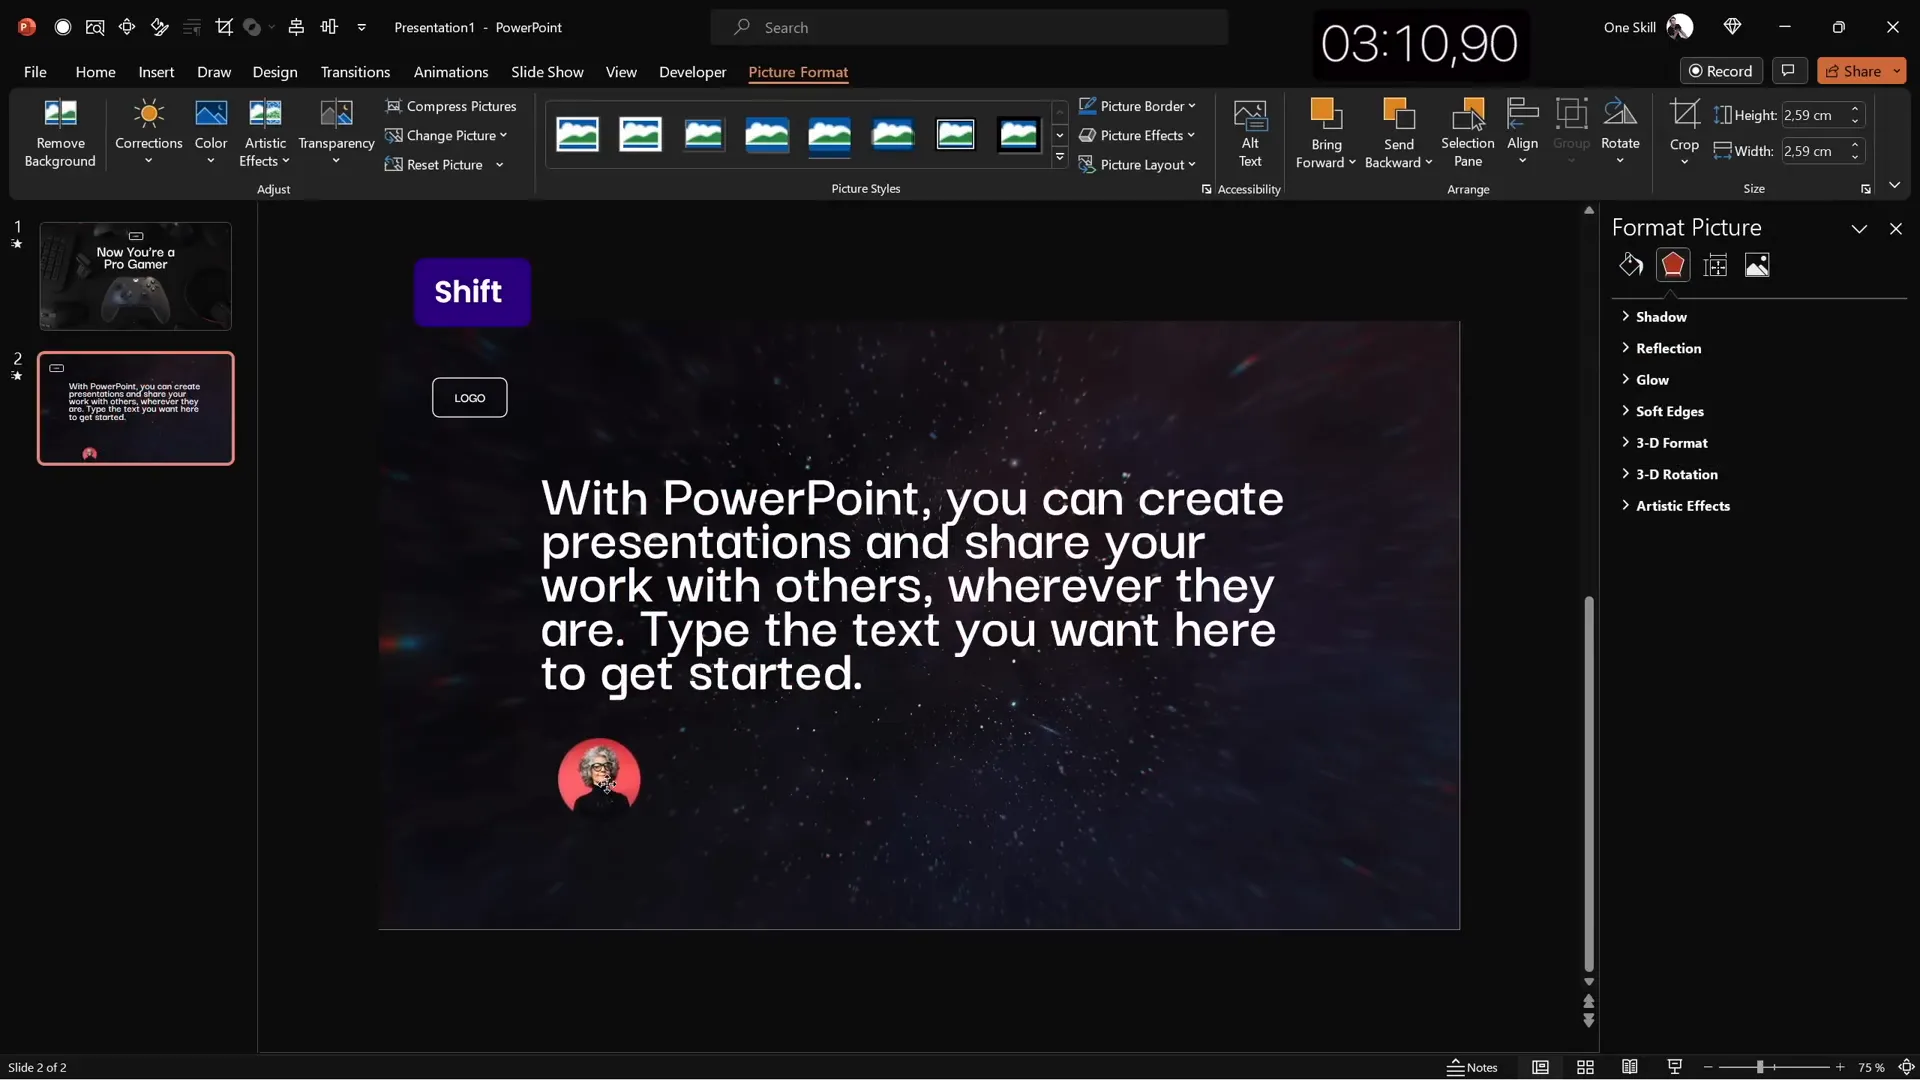Open the Color adjustment menu

[x=211, y=133]
